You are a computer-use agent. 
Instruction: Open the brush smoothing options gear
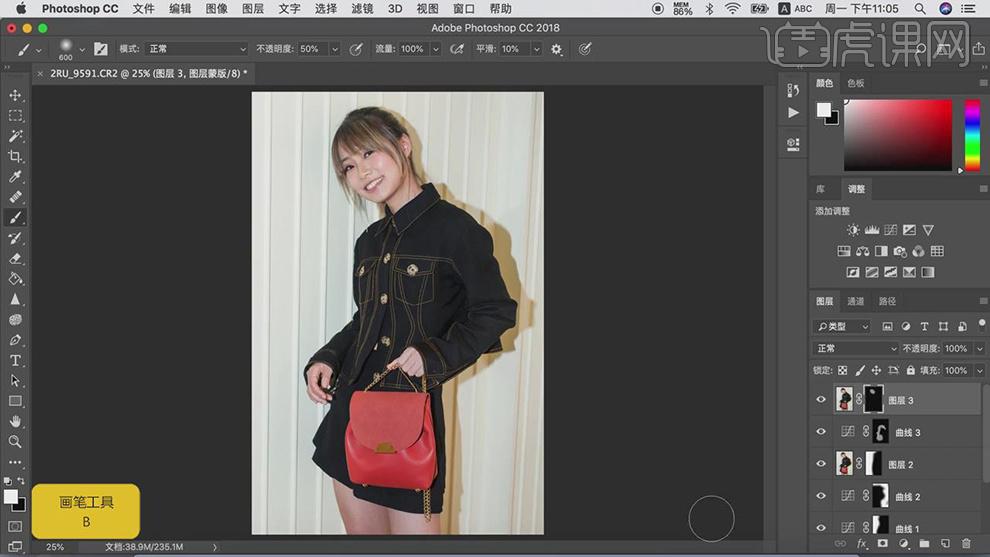tap(556, 49)
